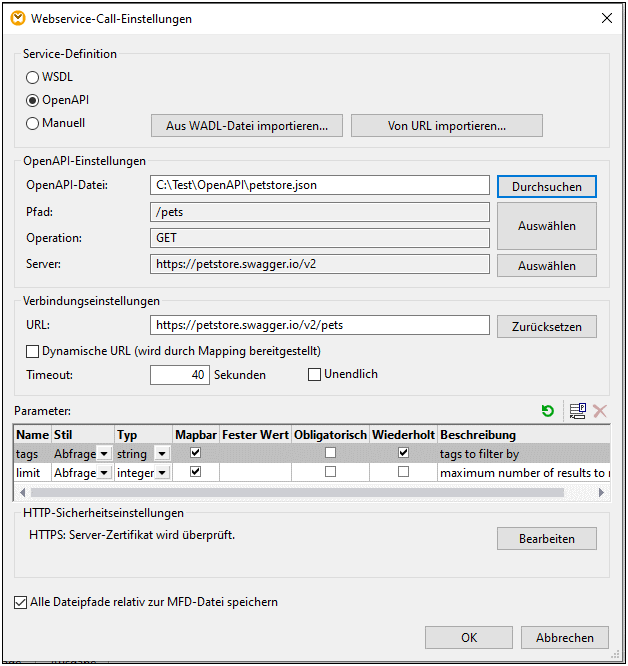The width and height of the screenshot is (628, 666).
Task: Click the scrollbar's right arrow
Action: pos(601,492)
